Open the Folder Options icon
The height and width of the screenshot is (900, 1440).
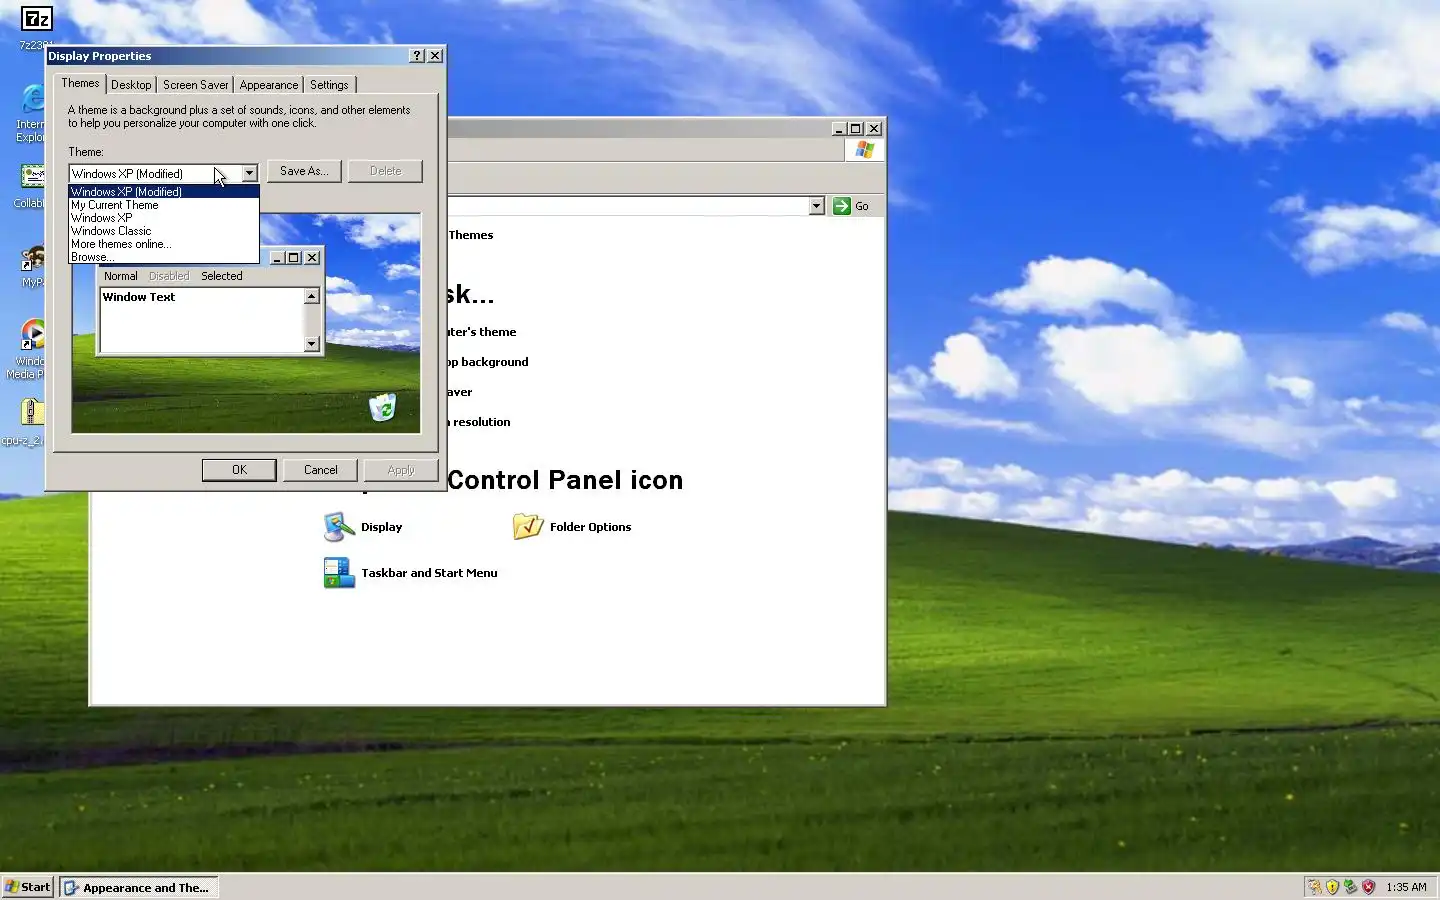[528, 527]
